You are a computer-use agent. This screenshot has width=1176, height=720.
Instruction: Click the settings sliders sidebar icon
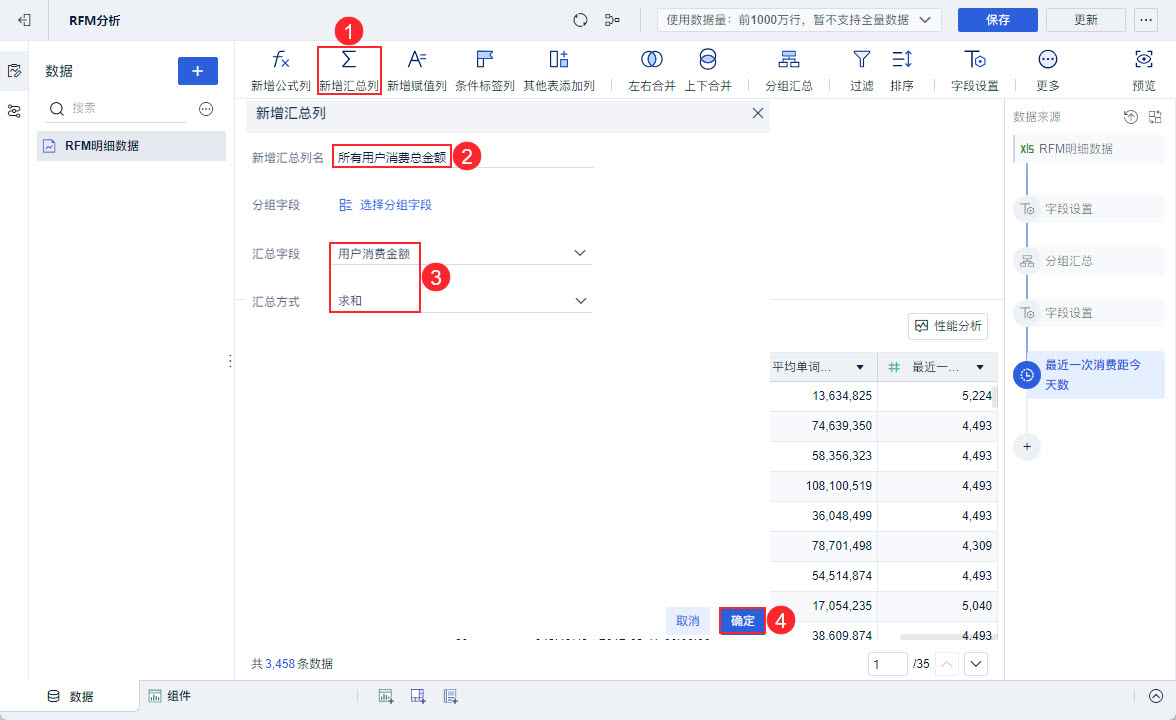click(14, 111)
